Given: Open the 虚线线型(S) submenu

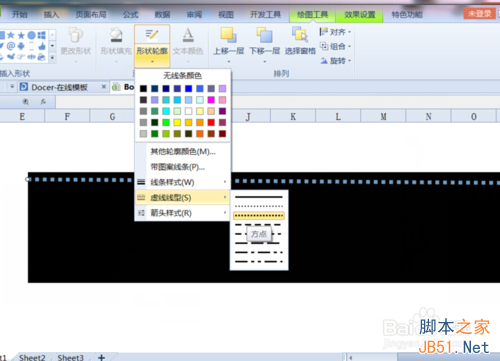Looking at the screenshot, I should (183, 197).
